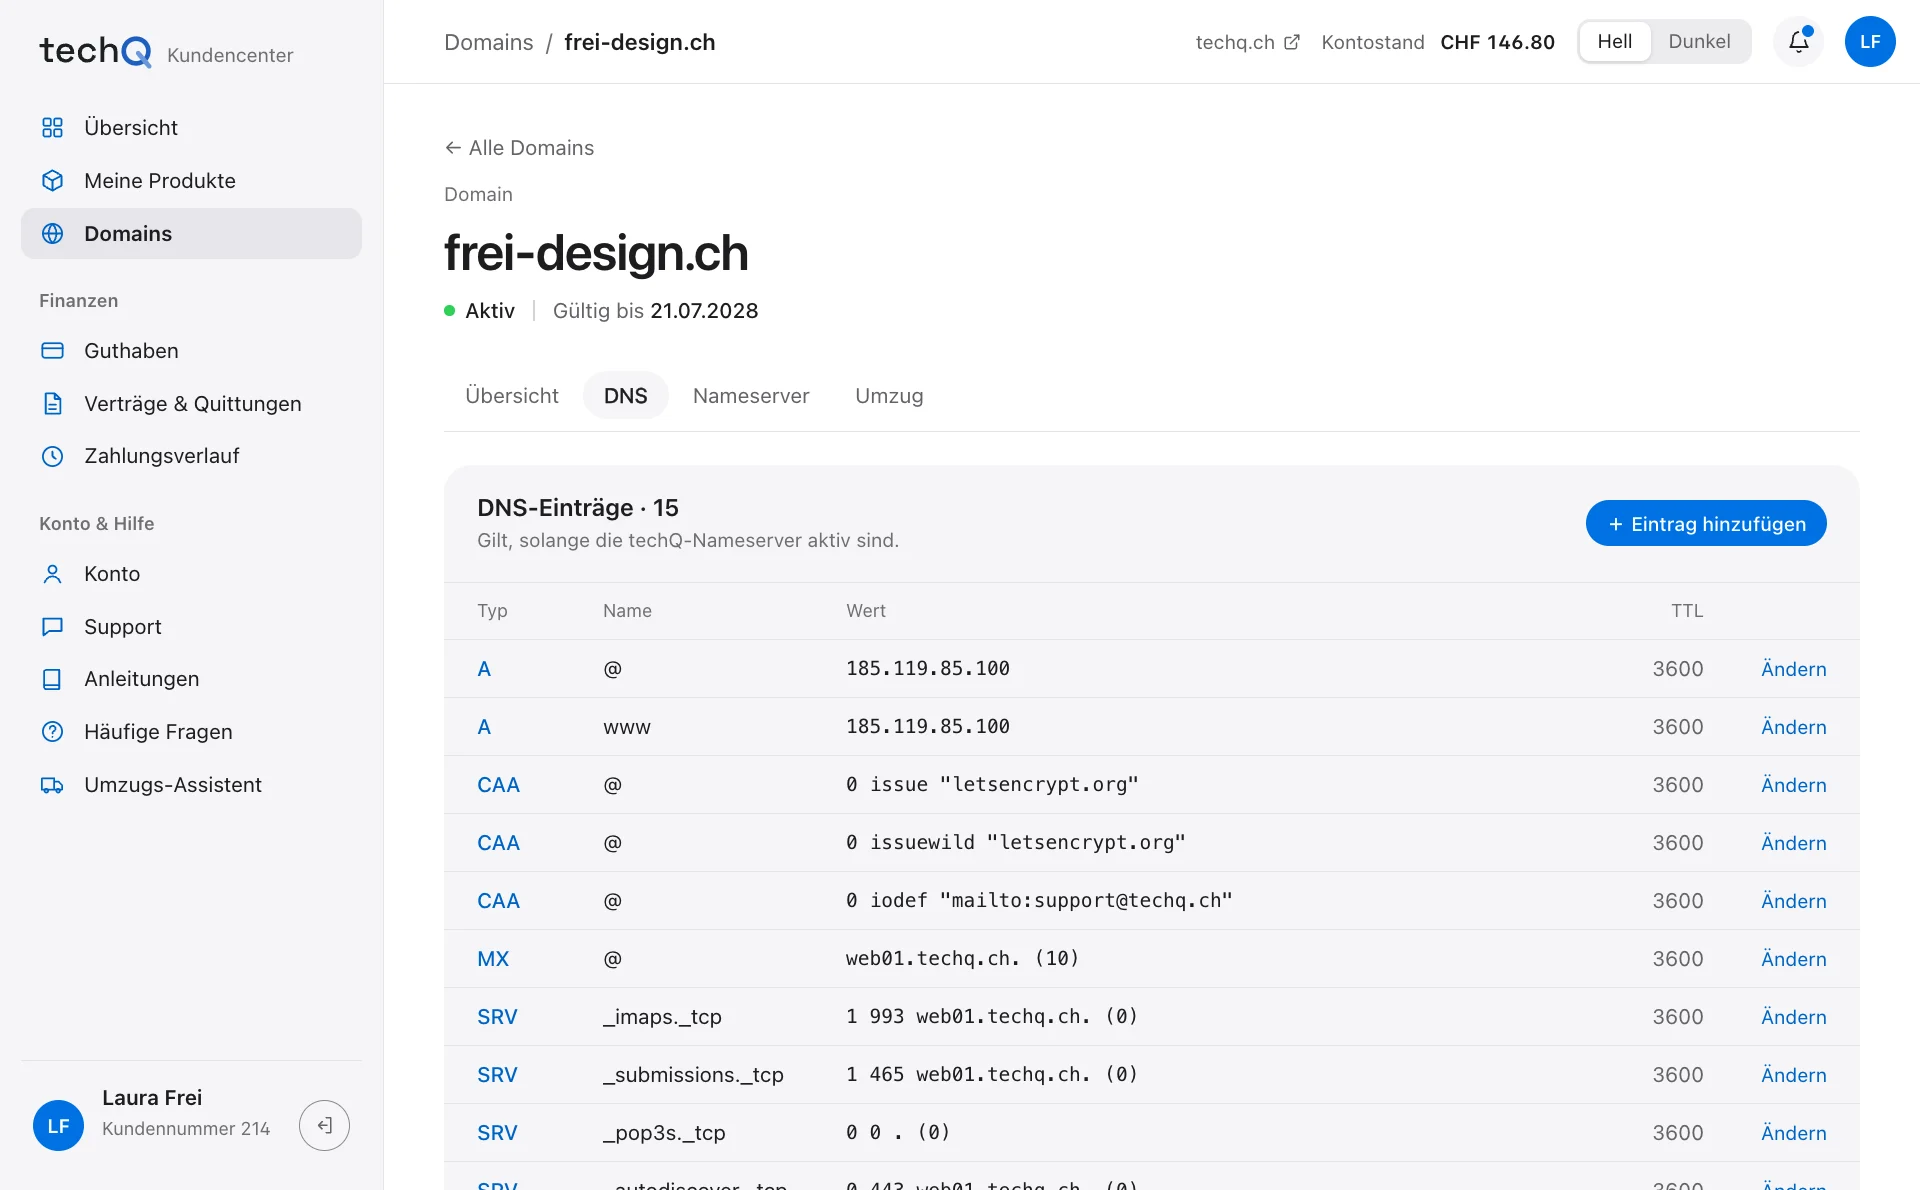Click Ändern for _imaps._tcp SRV record
Screen dimensions: 1920x1190
click(1793, 1017)
